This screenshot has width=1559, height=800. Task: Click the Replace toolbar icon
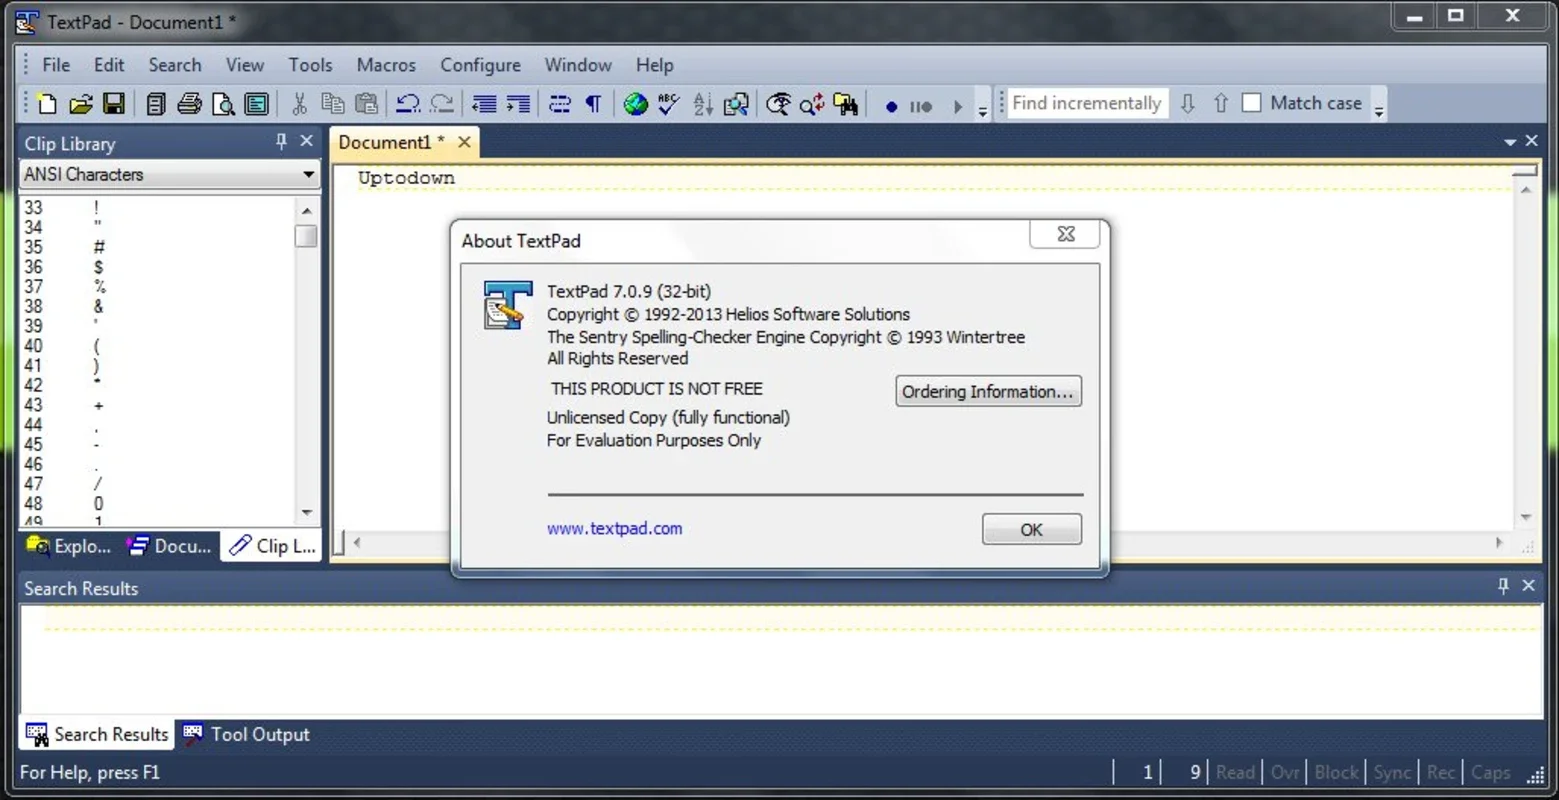pos(812,104)
